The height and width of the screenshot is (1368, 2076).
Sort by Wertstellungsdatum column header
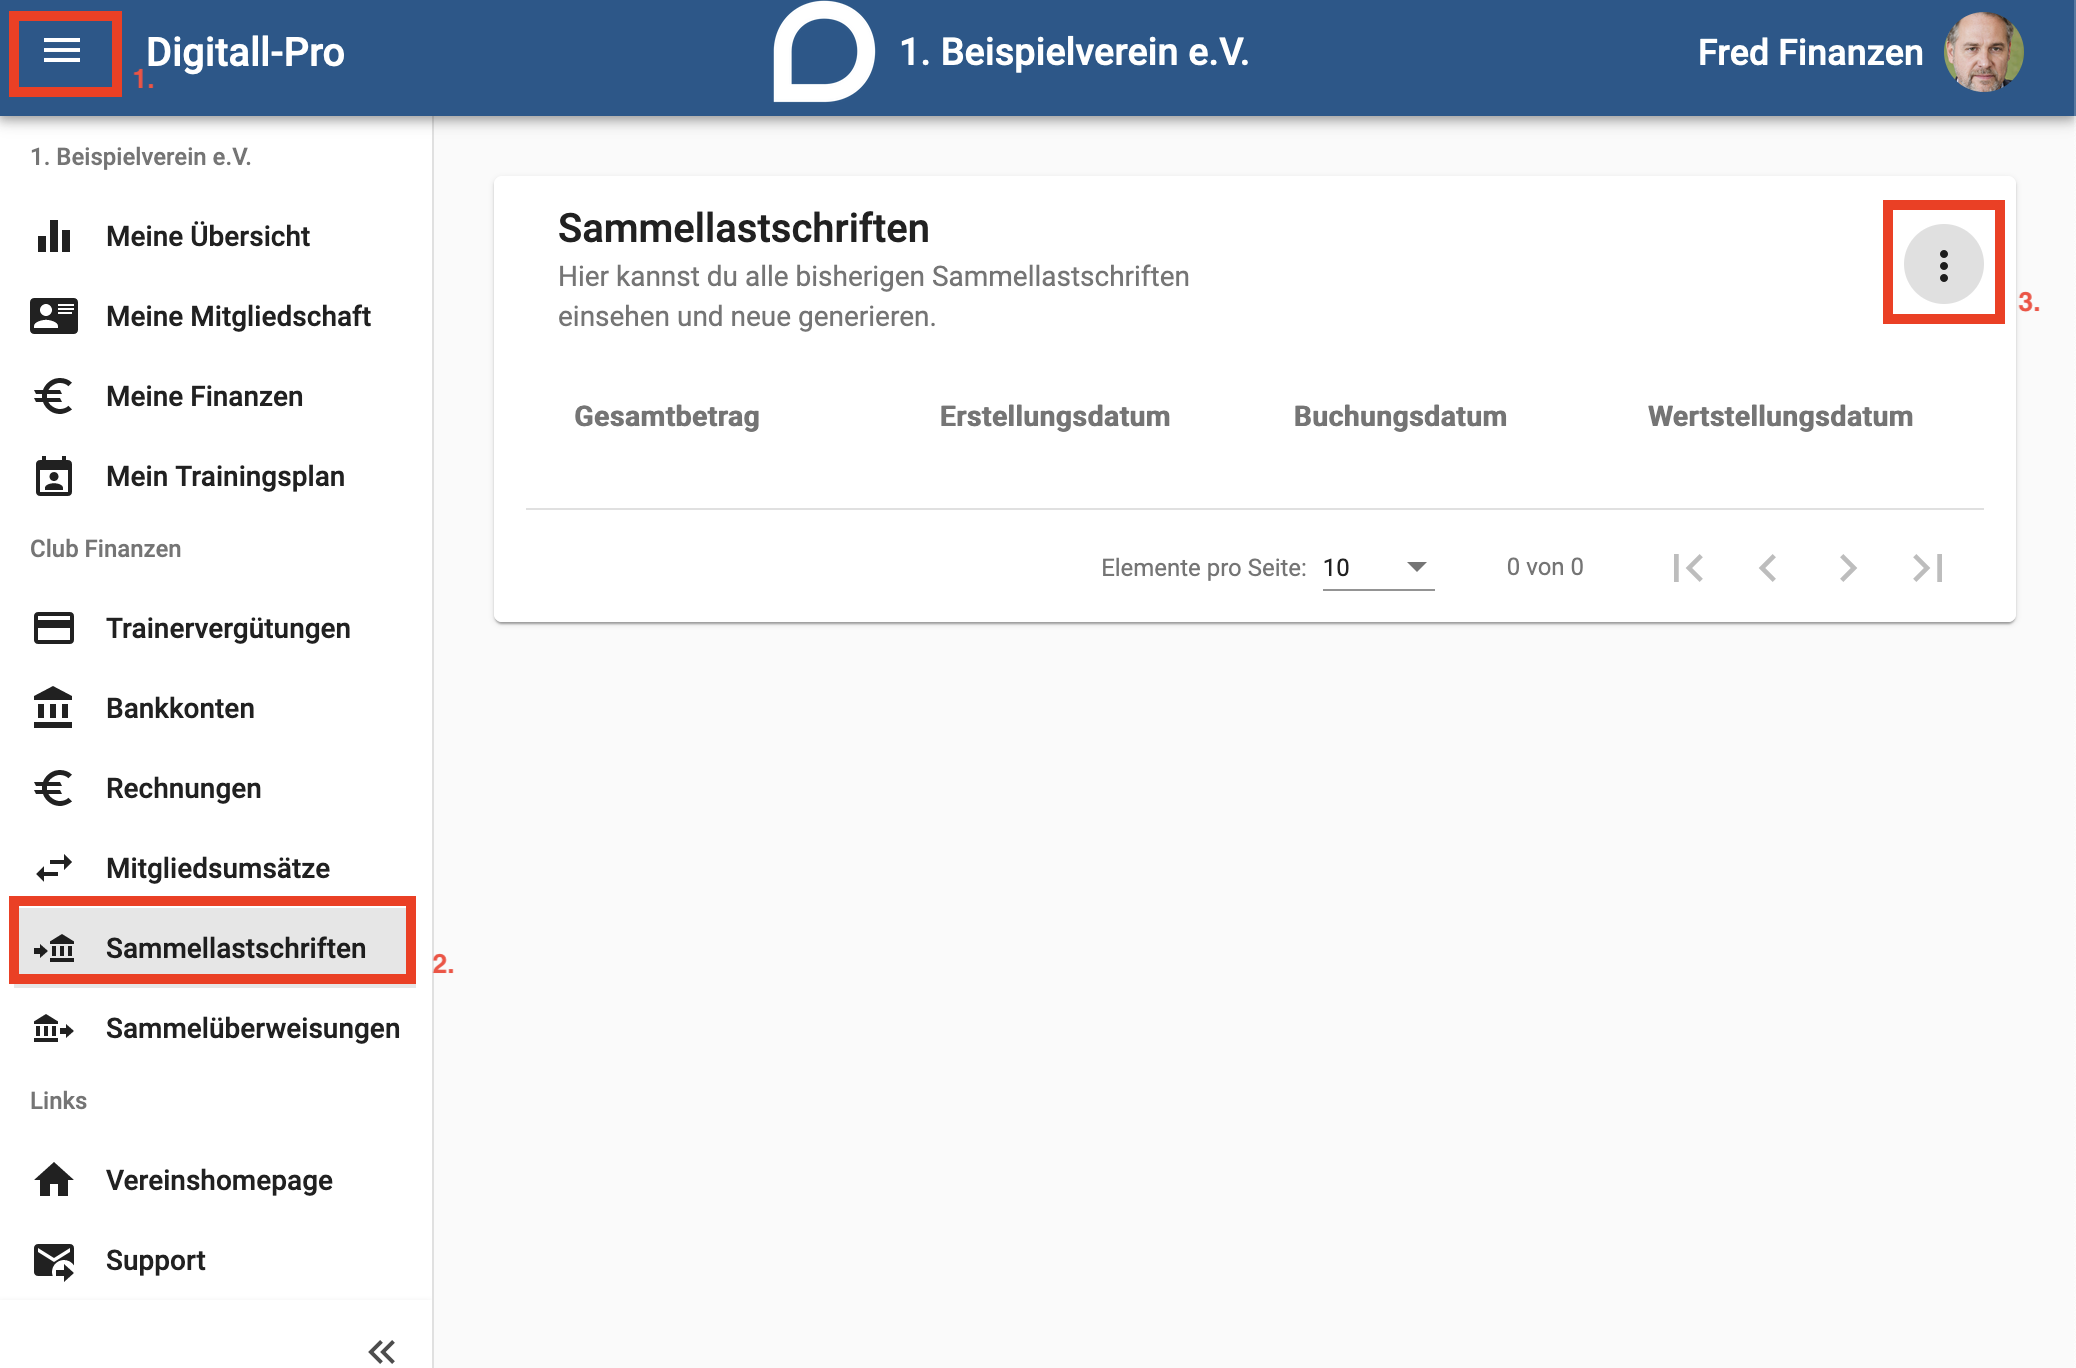(1780, 416)
